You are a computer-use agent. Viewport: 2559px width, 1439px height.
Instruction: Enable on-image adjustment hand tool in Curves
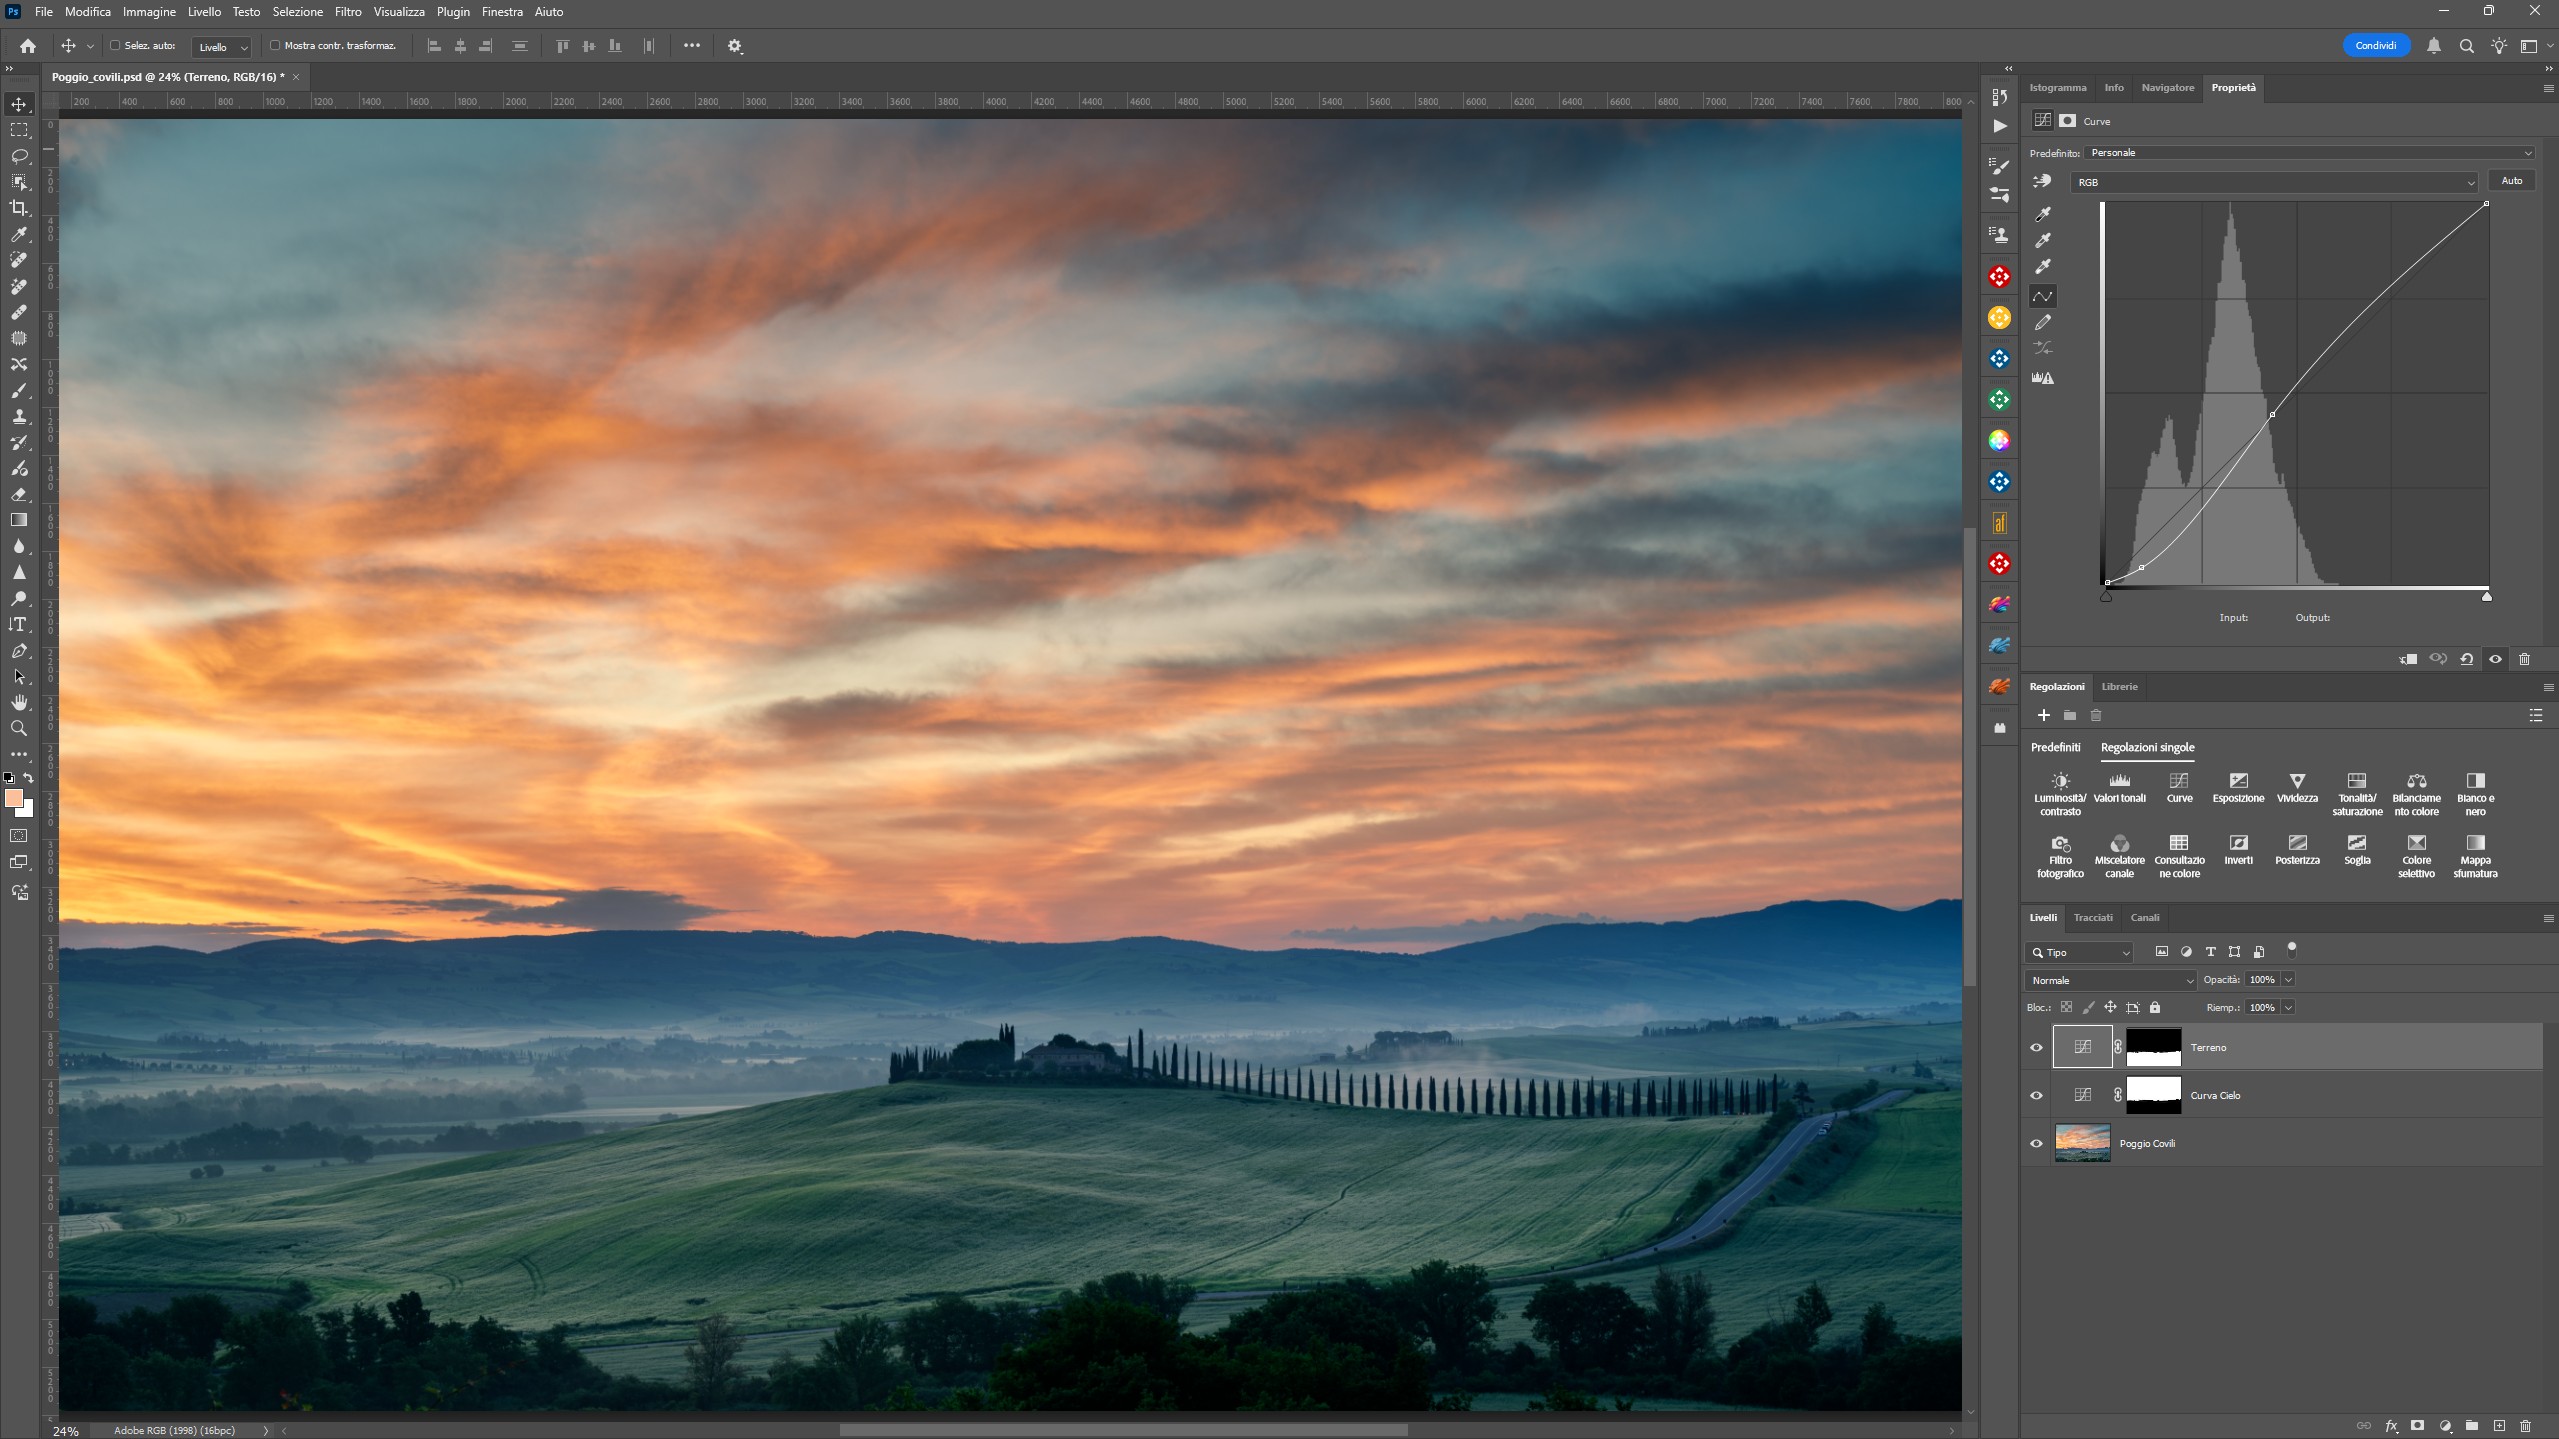coord(2042,181)
